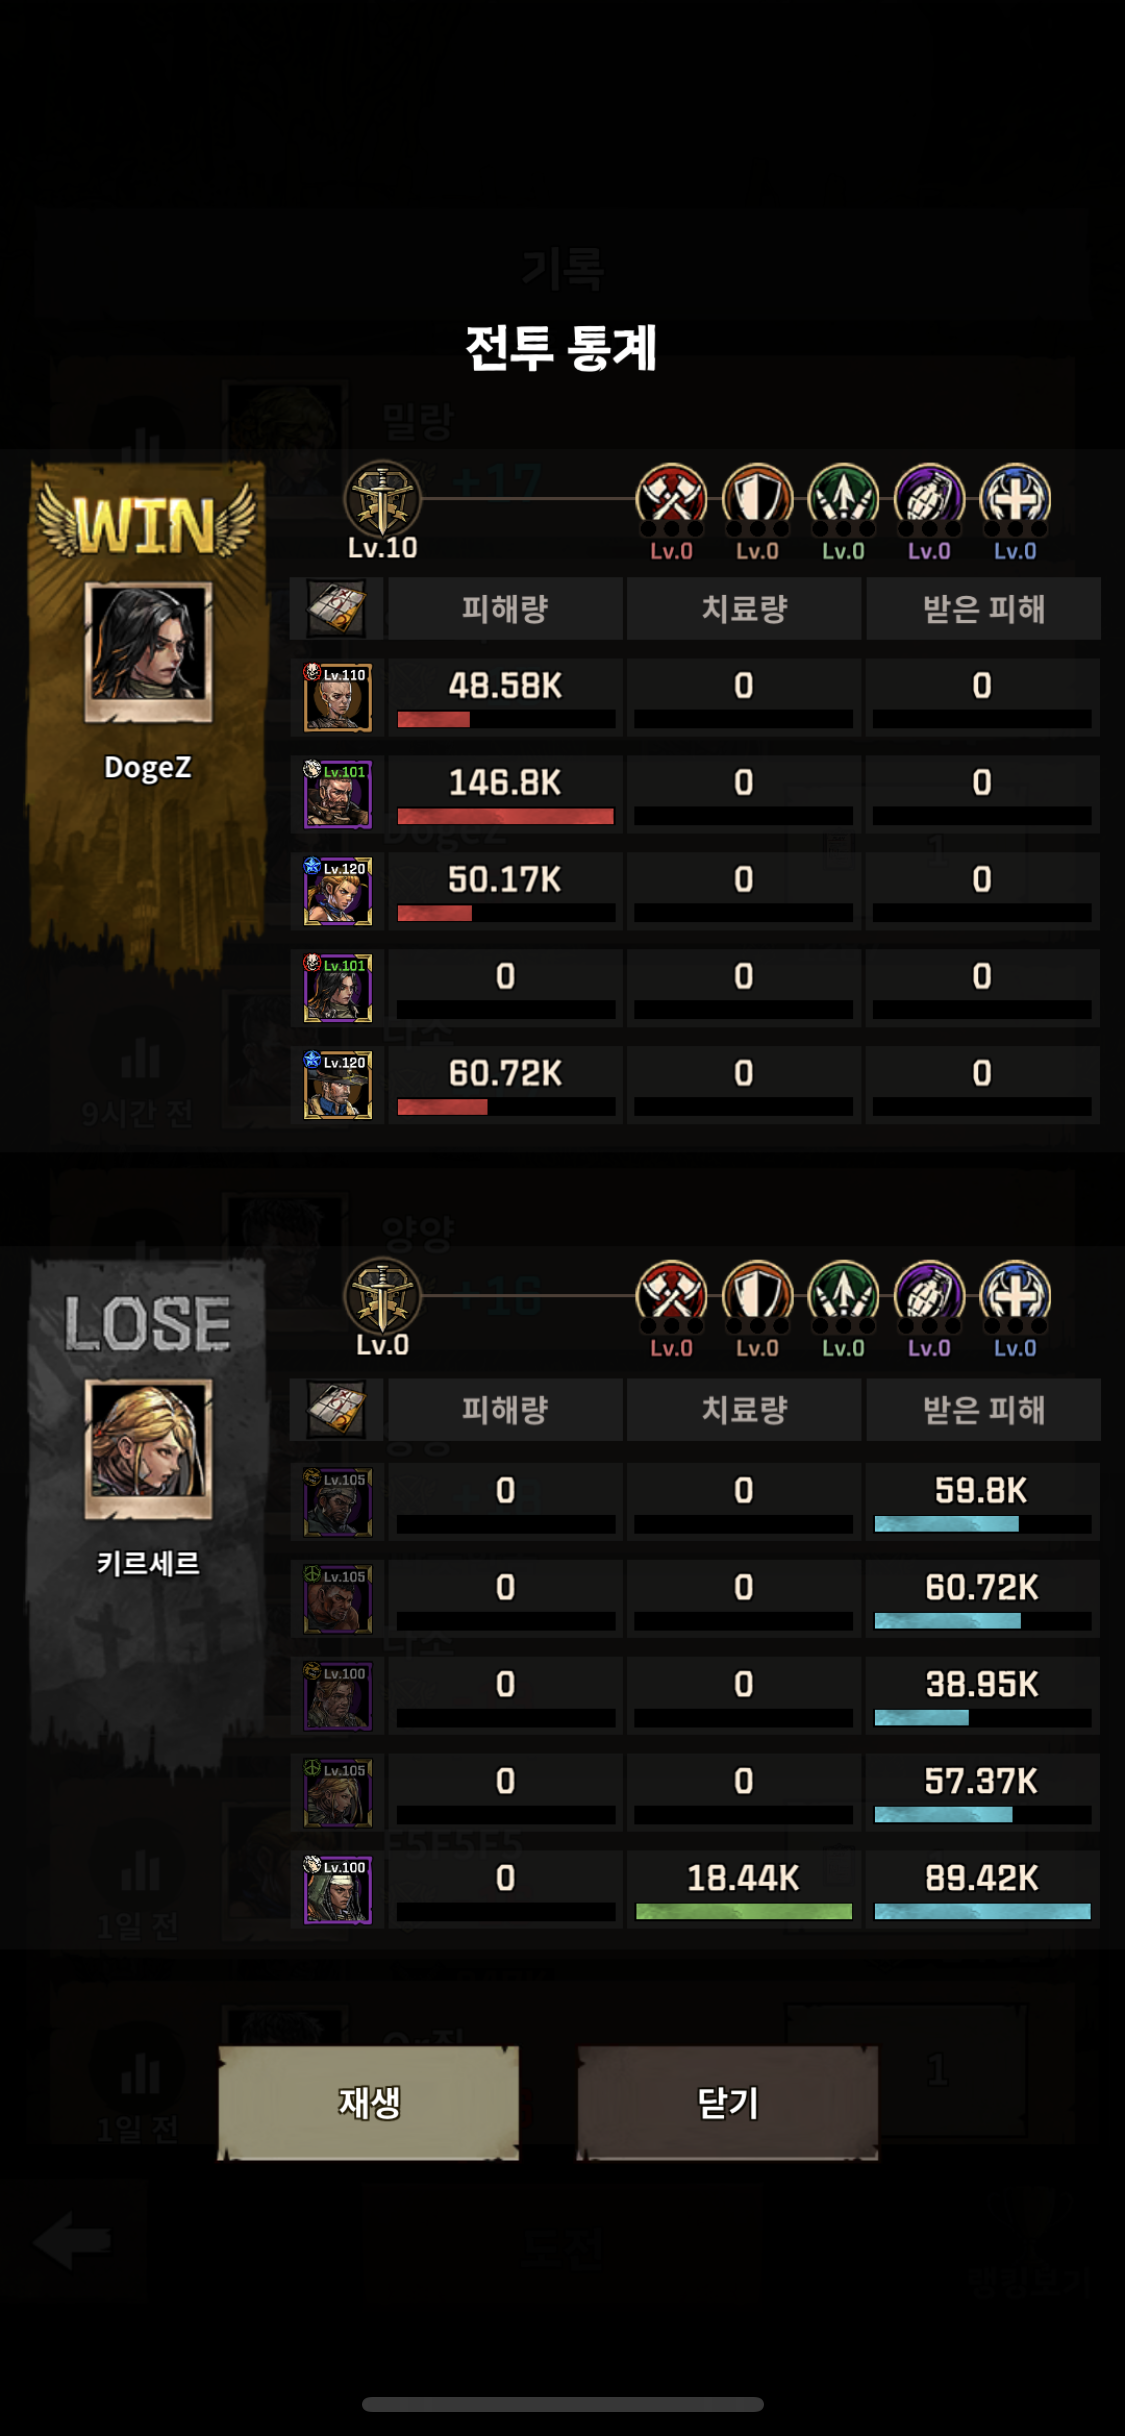Image resolution: width=1125 pixels, height=2436 pixels.
Task: Tap the 146.8K red damage bar
Action: coord(505,816)
